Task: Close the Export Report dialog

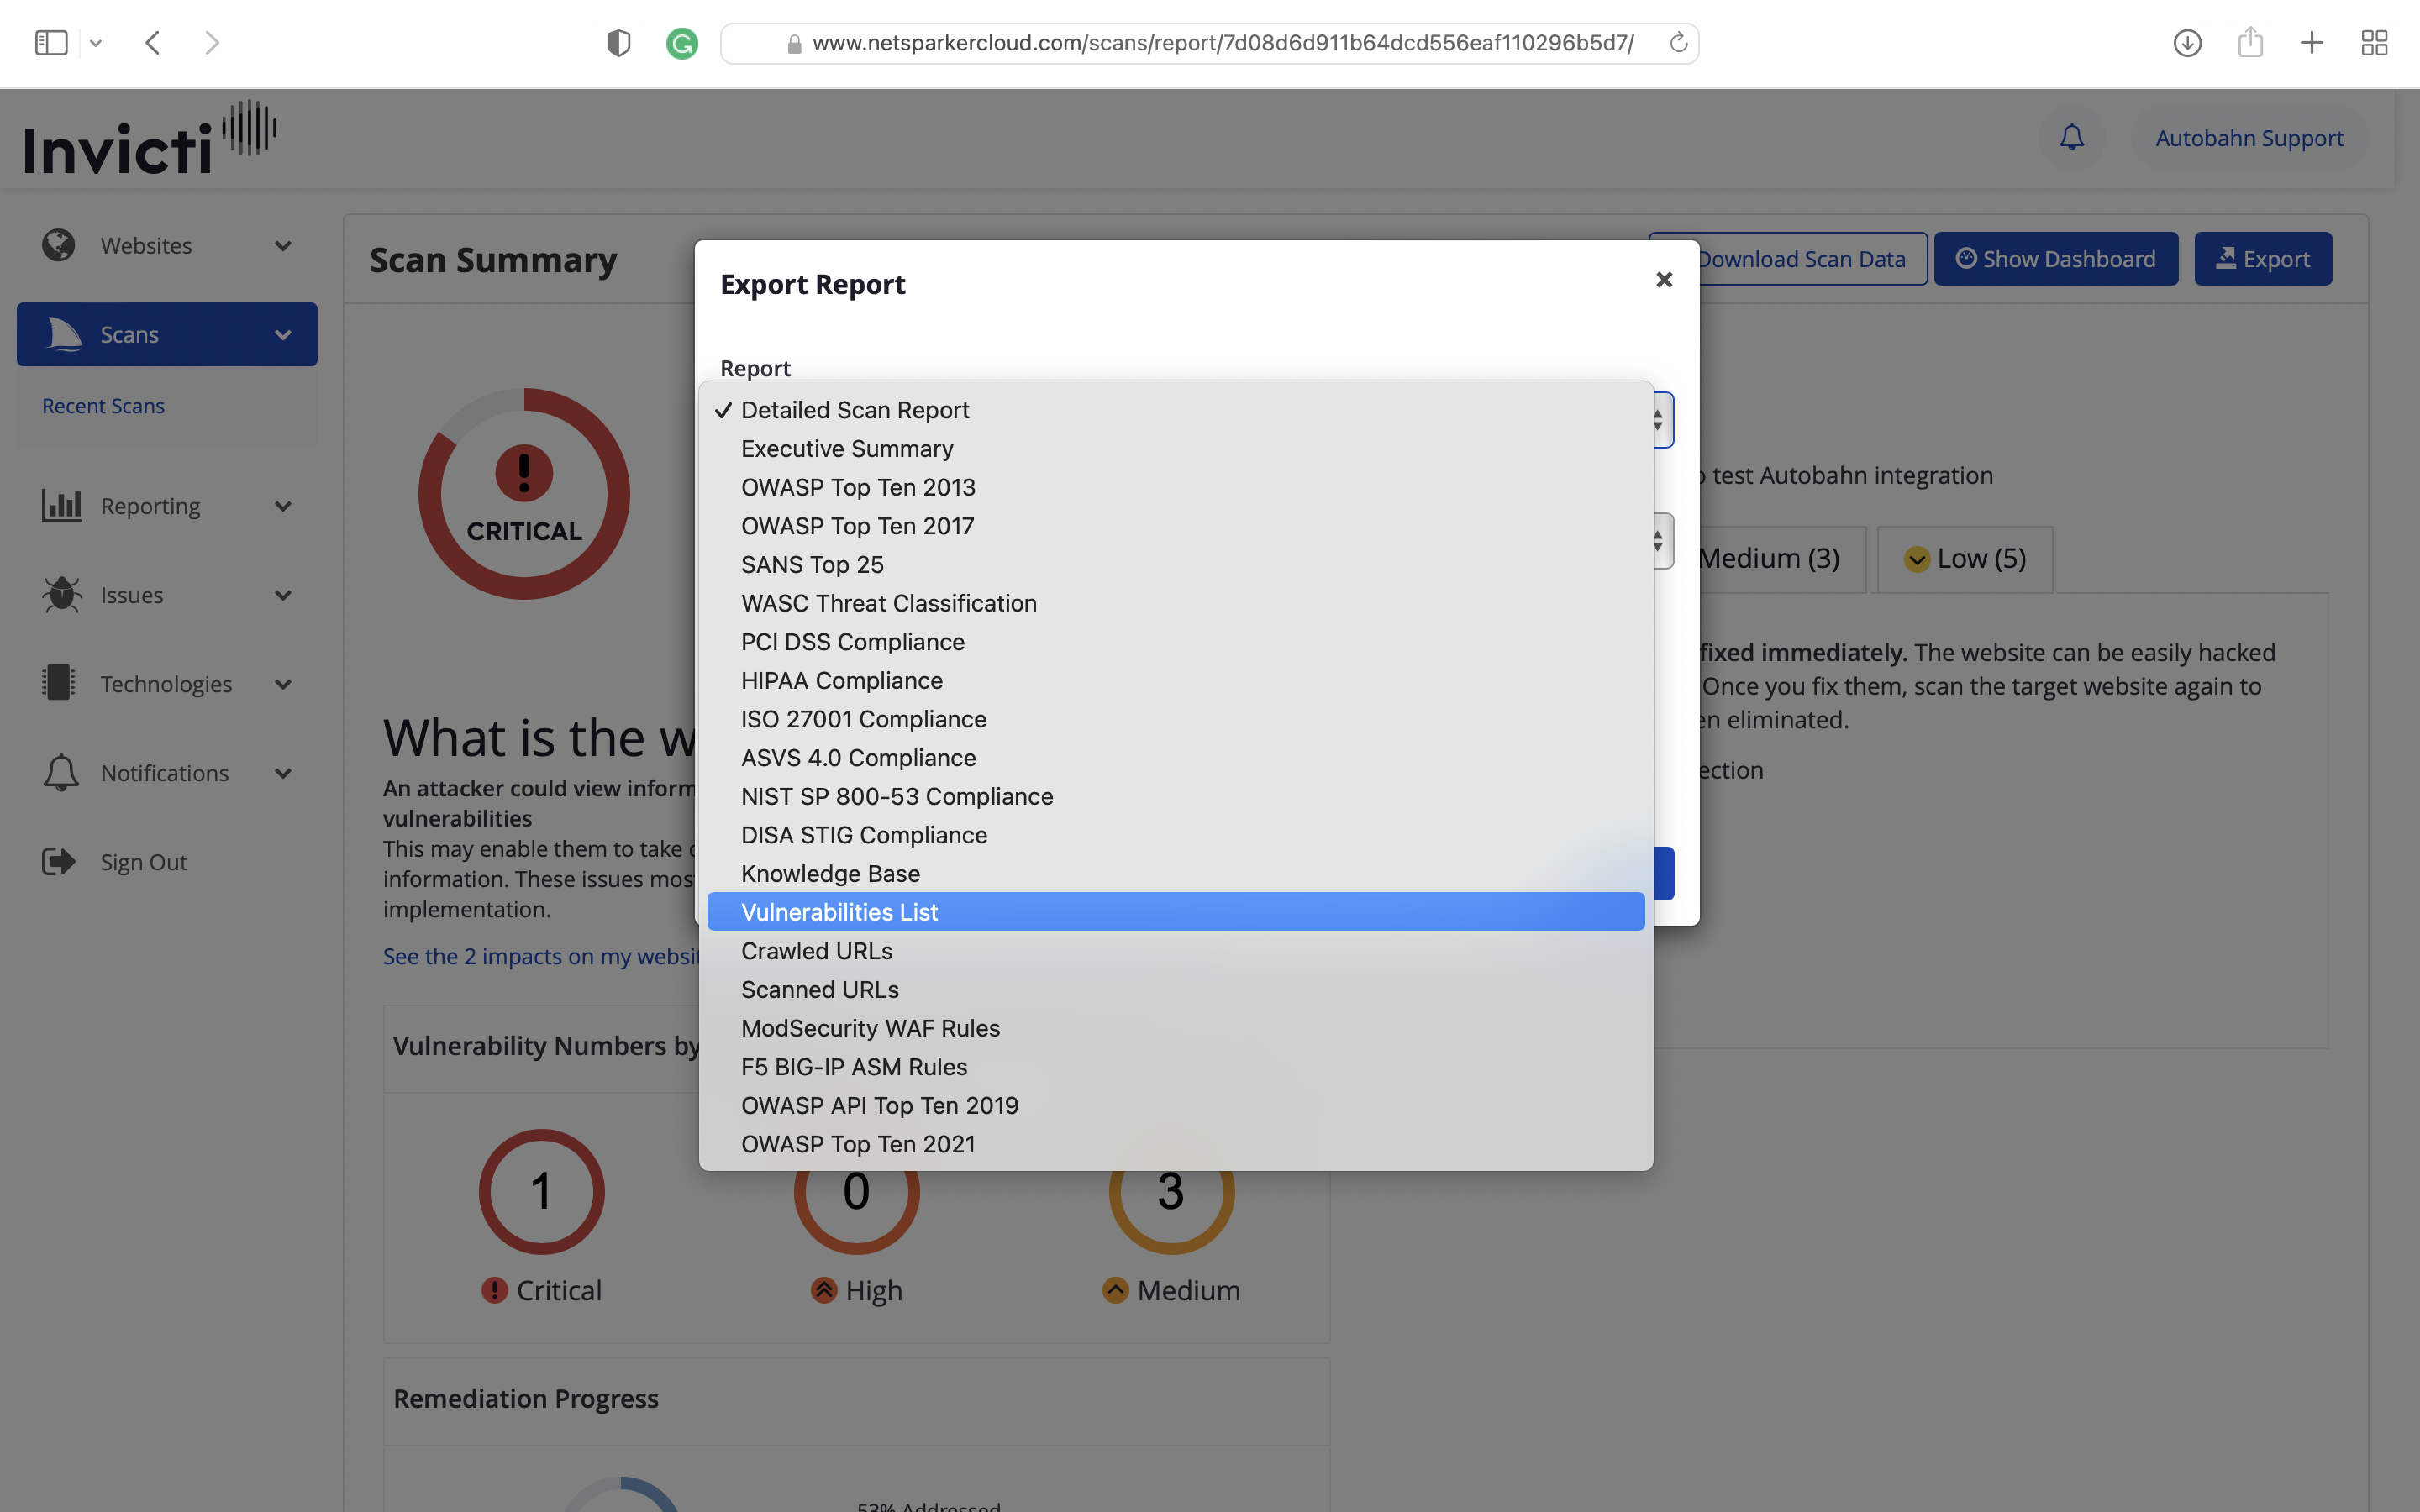Action: click(1664, 280)
